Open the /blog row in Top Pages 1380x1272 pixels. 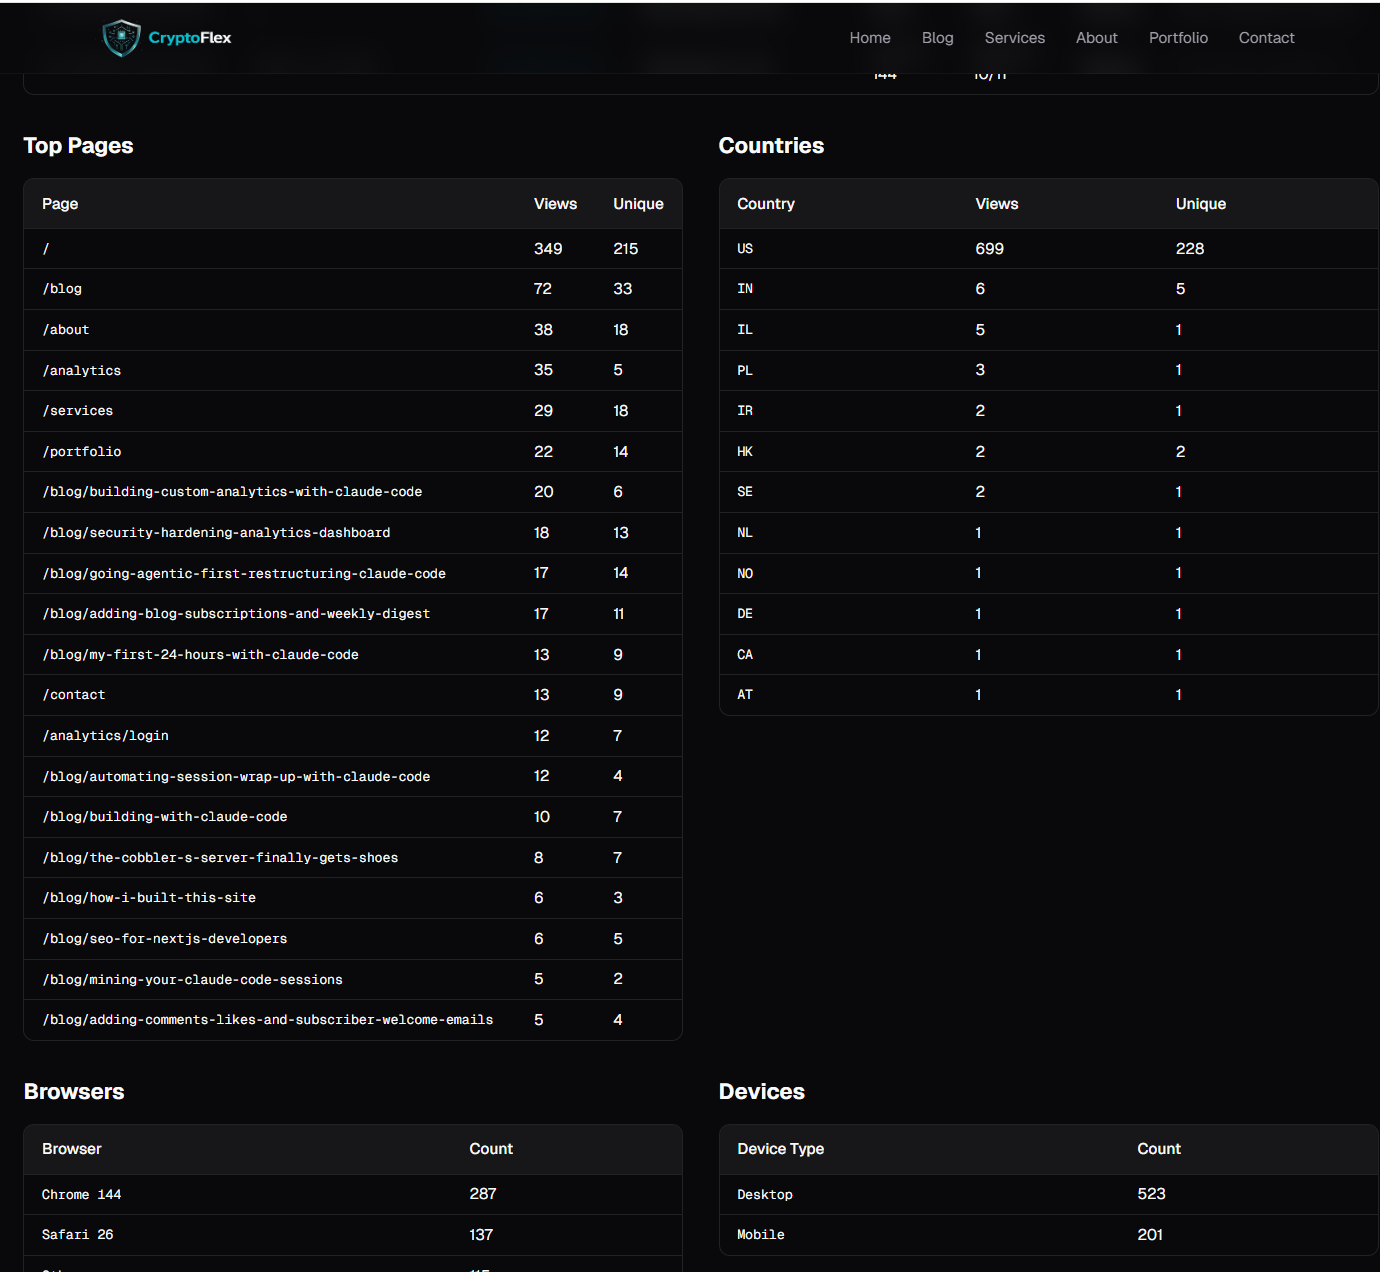click(62, 289)
